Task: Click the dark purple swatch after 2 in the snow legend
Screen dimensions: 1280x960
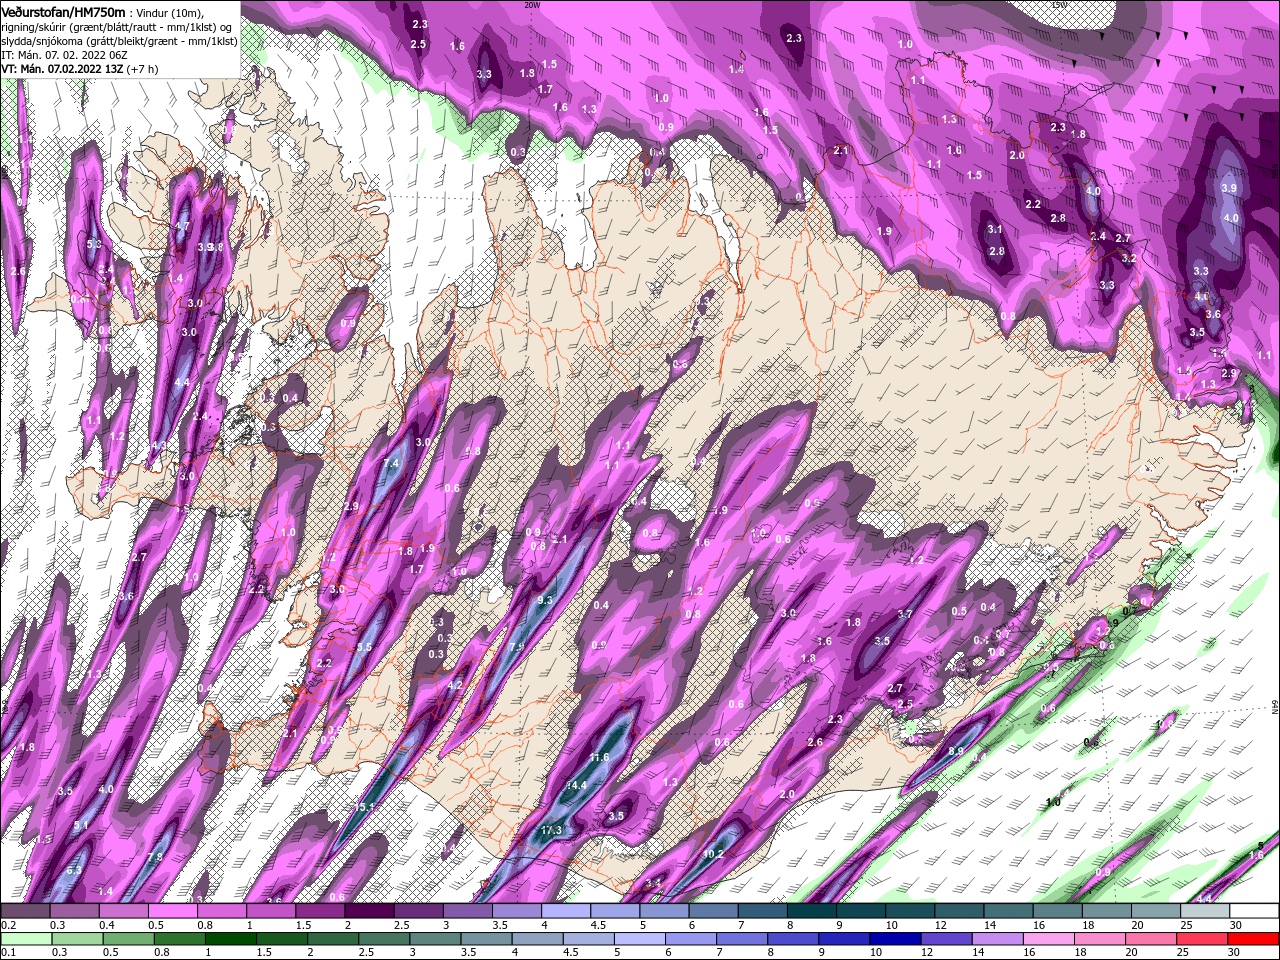Action: click(x=369, y=911)
